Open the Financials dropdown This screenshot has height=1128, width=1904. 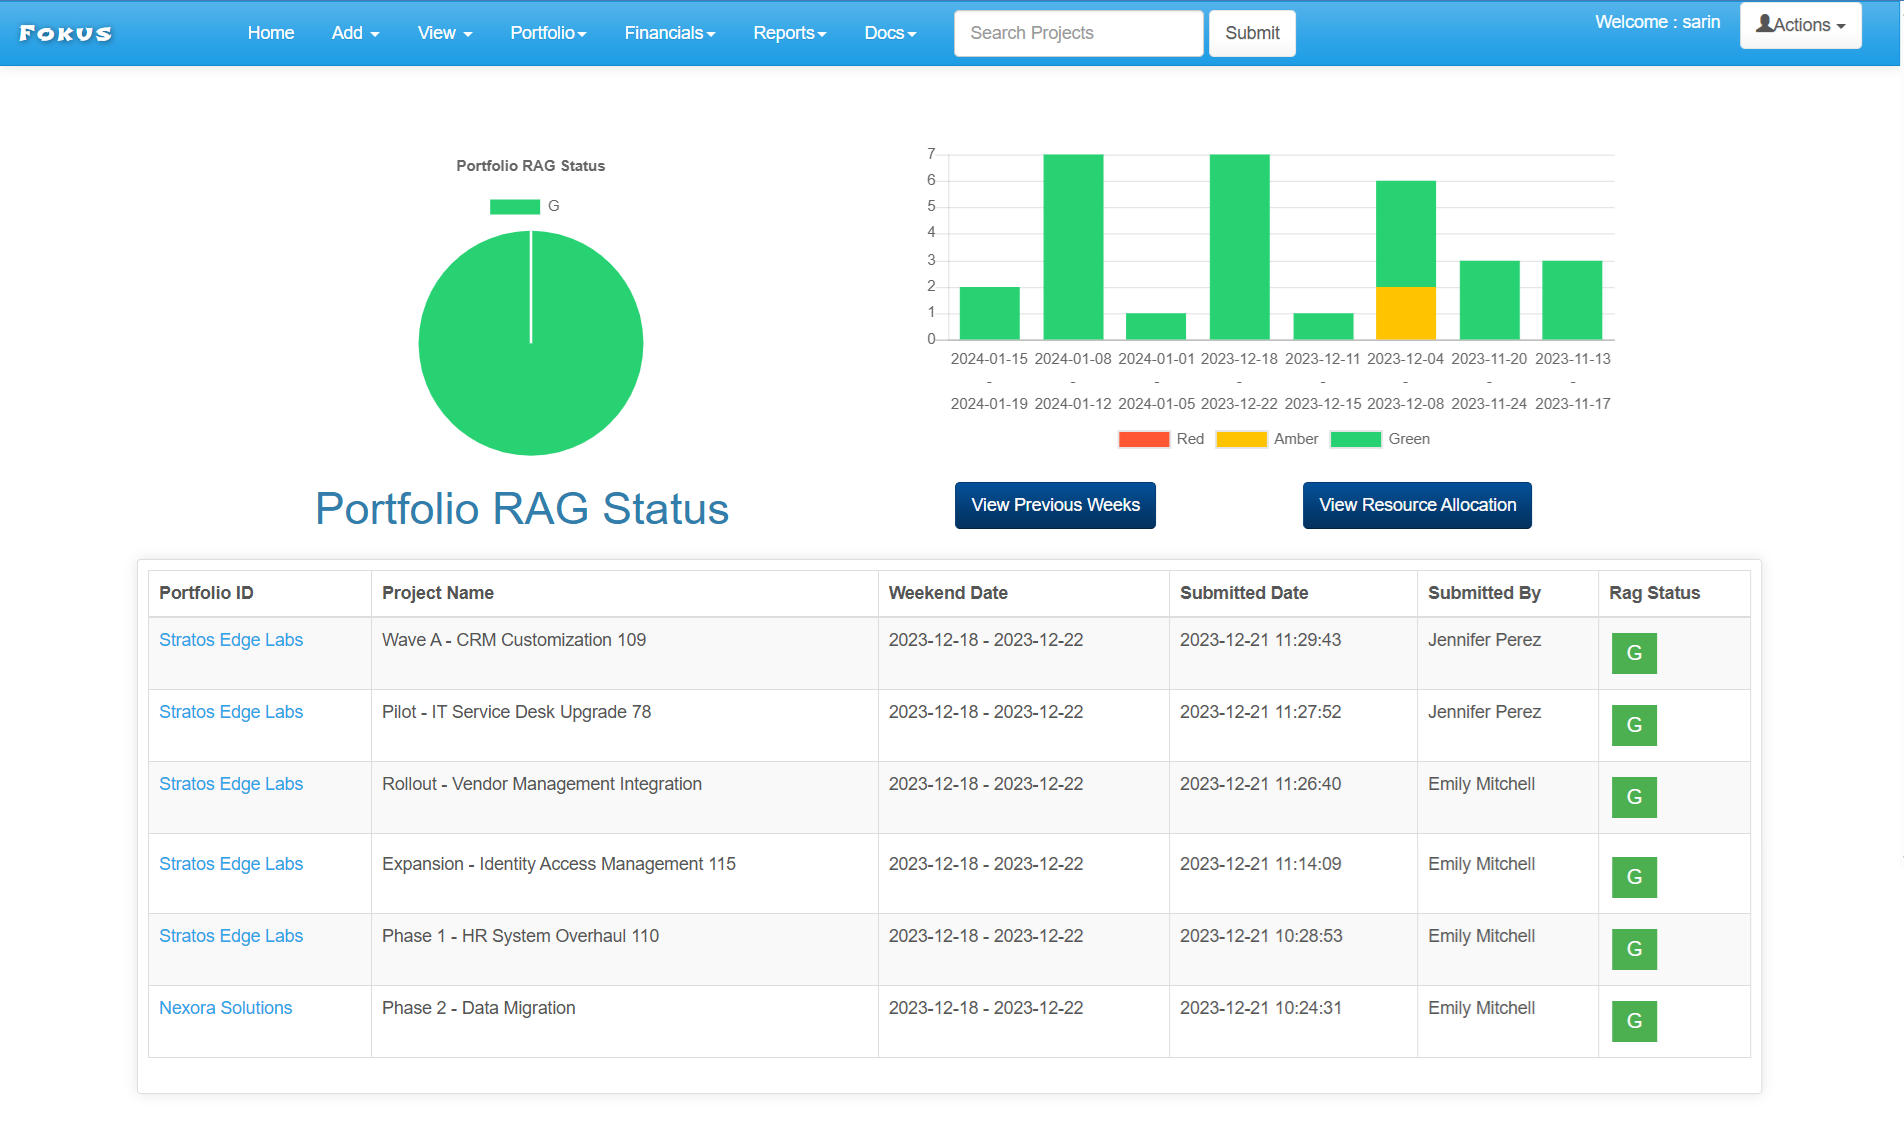tap(669, 33)
